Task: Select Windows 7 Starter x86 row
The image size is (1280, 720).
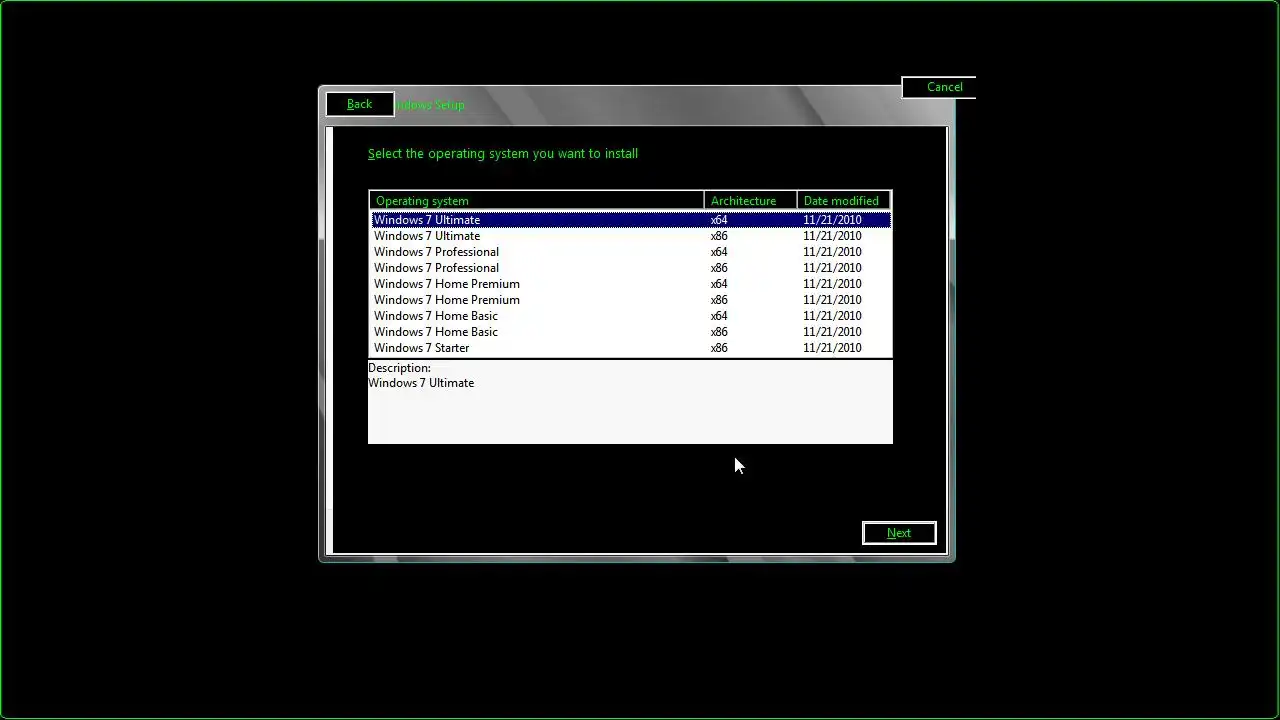Action: tap(630, 348)
